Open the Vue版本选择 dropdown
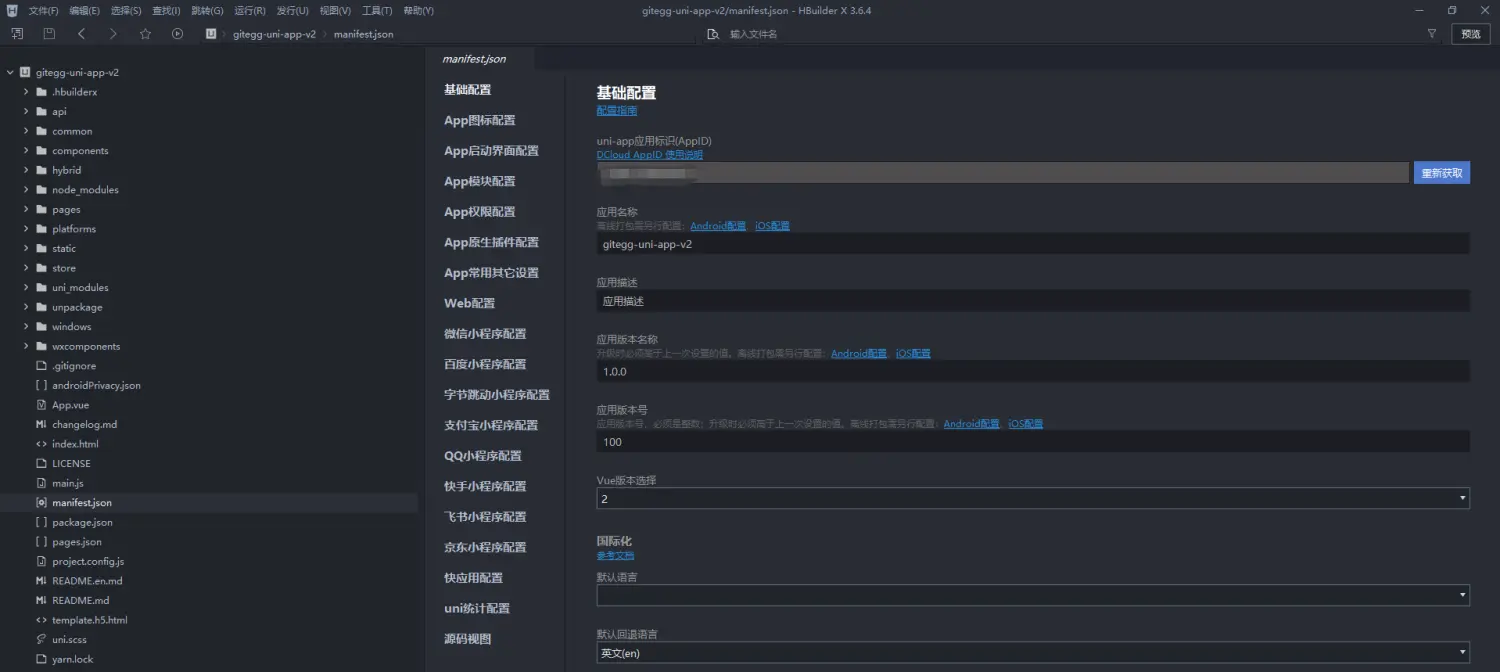This screenshot has width=1500, height=672. tap(1461, 497)
